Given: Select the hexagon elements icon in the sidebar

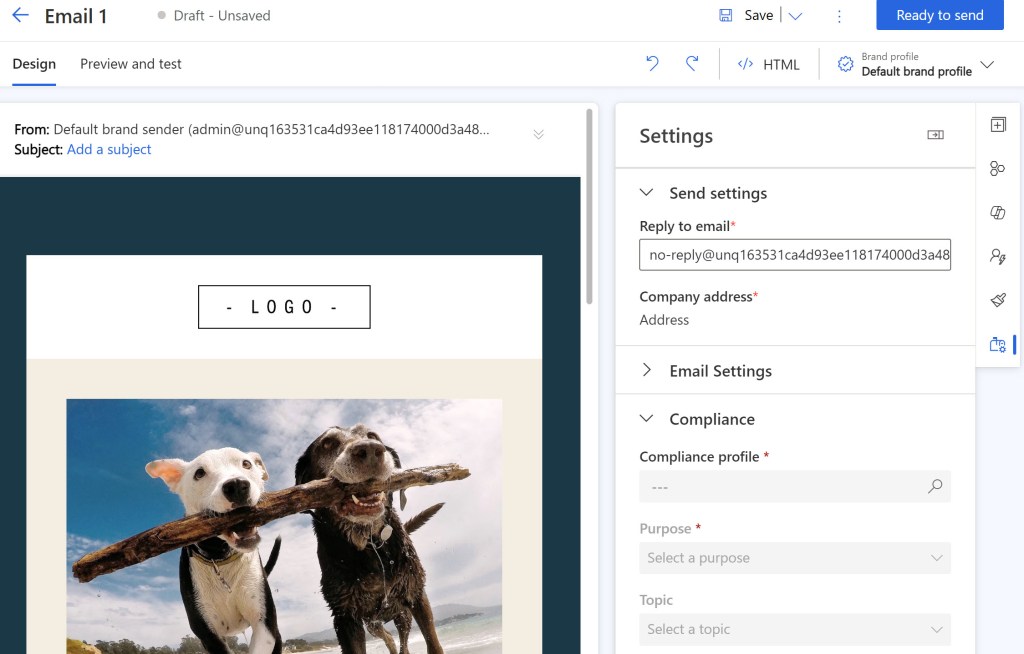Looking at the screenshot, I should tap(997, 168).
